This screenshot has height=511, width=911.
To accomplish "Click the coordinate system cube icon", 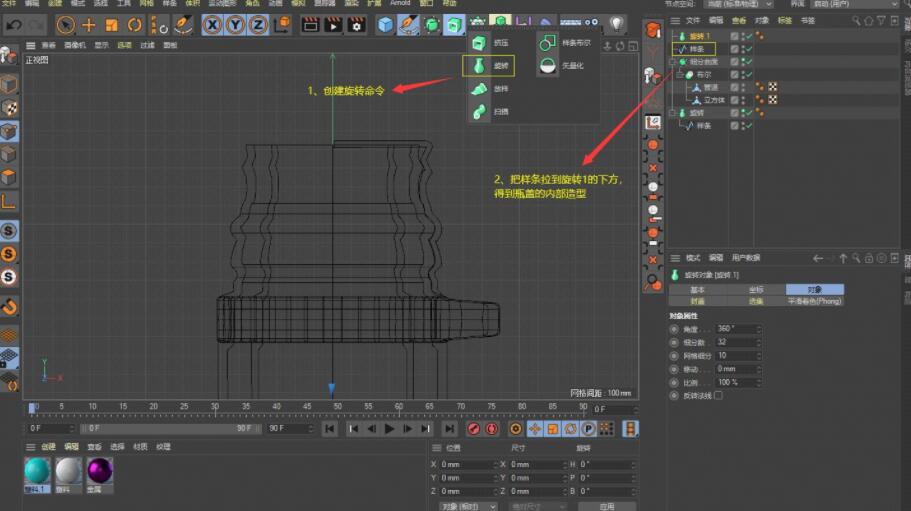I will pos(282,25).
